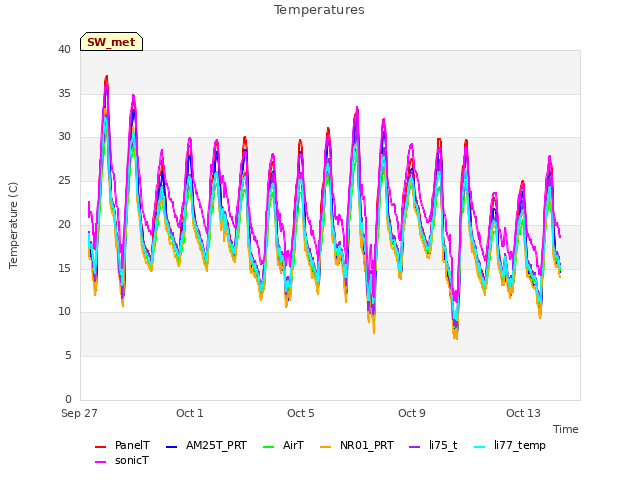
Task: Click the 20 y-axis tick label
Action: pyautogui.click(x=64, y=224)
